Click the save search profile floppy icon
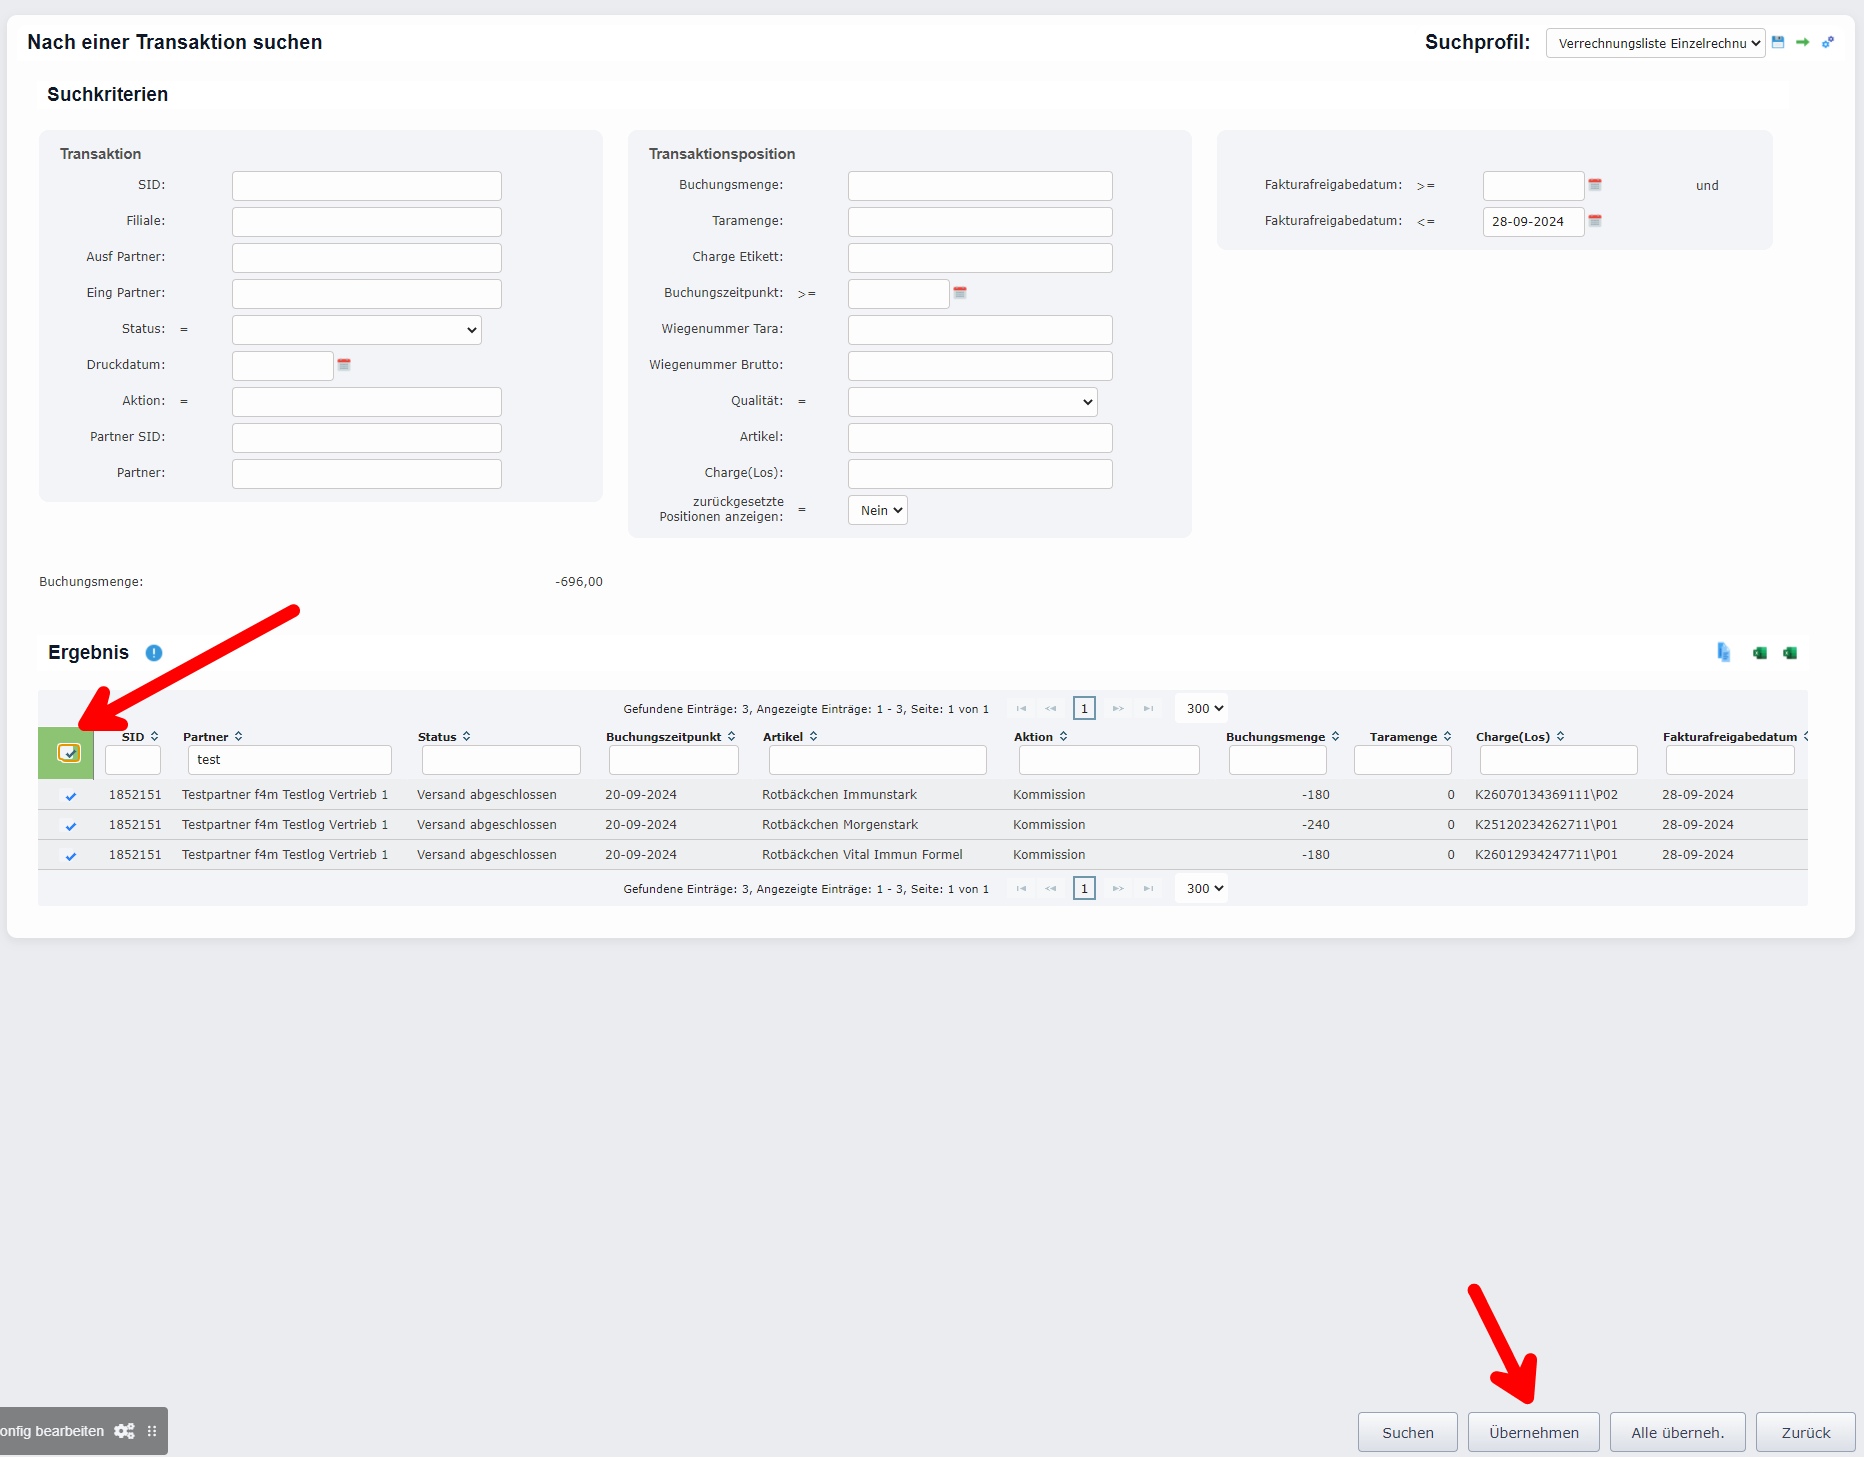Viewport: 1864px width, 1457px height. click(x=1778, y=42)
